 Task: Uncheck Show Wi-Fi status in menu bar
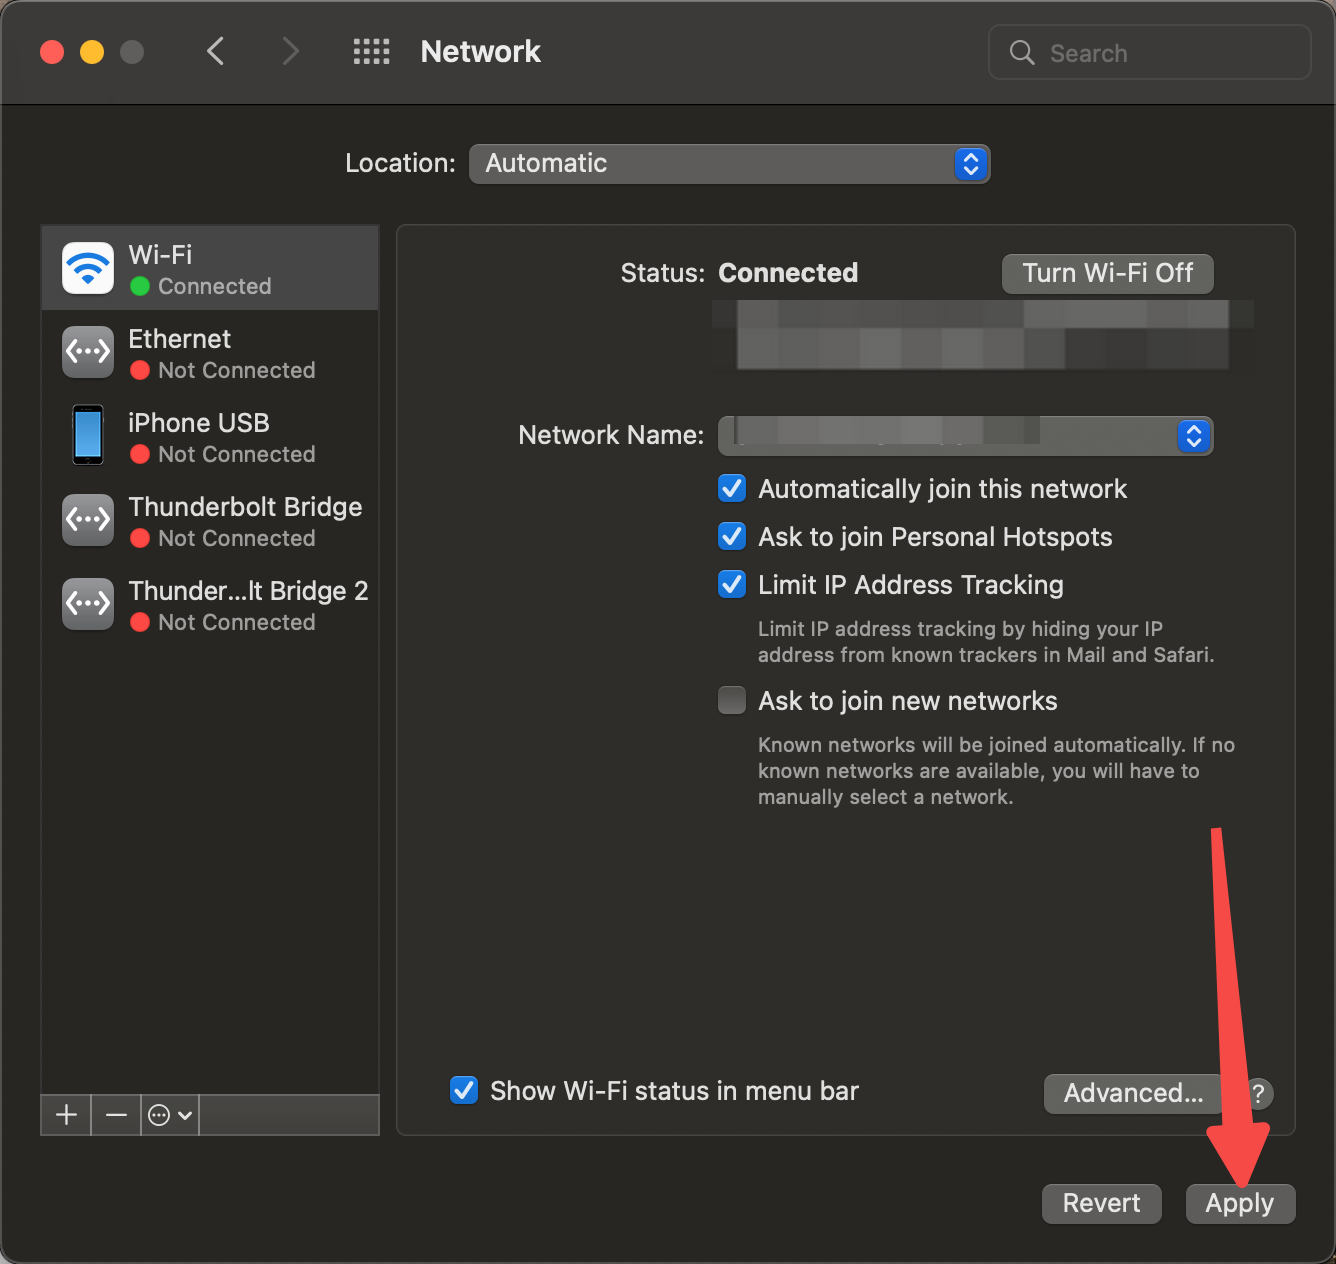pyautogui.click(x=464, y=1090)
